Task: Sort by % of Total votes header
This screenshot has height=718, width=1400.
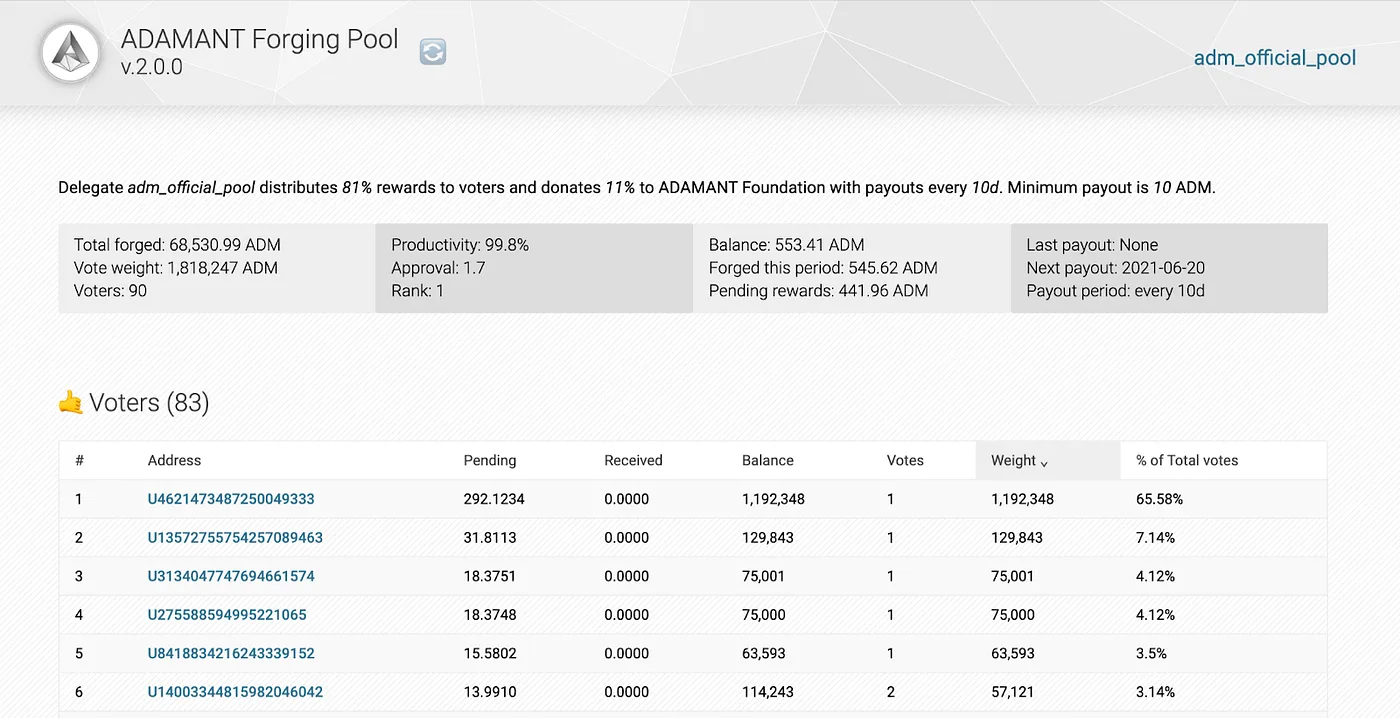Action: click(x=1187, y=460)
